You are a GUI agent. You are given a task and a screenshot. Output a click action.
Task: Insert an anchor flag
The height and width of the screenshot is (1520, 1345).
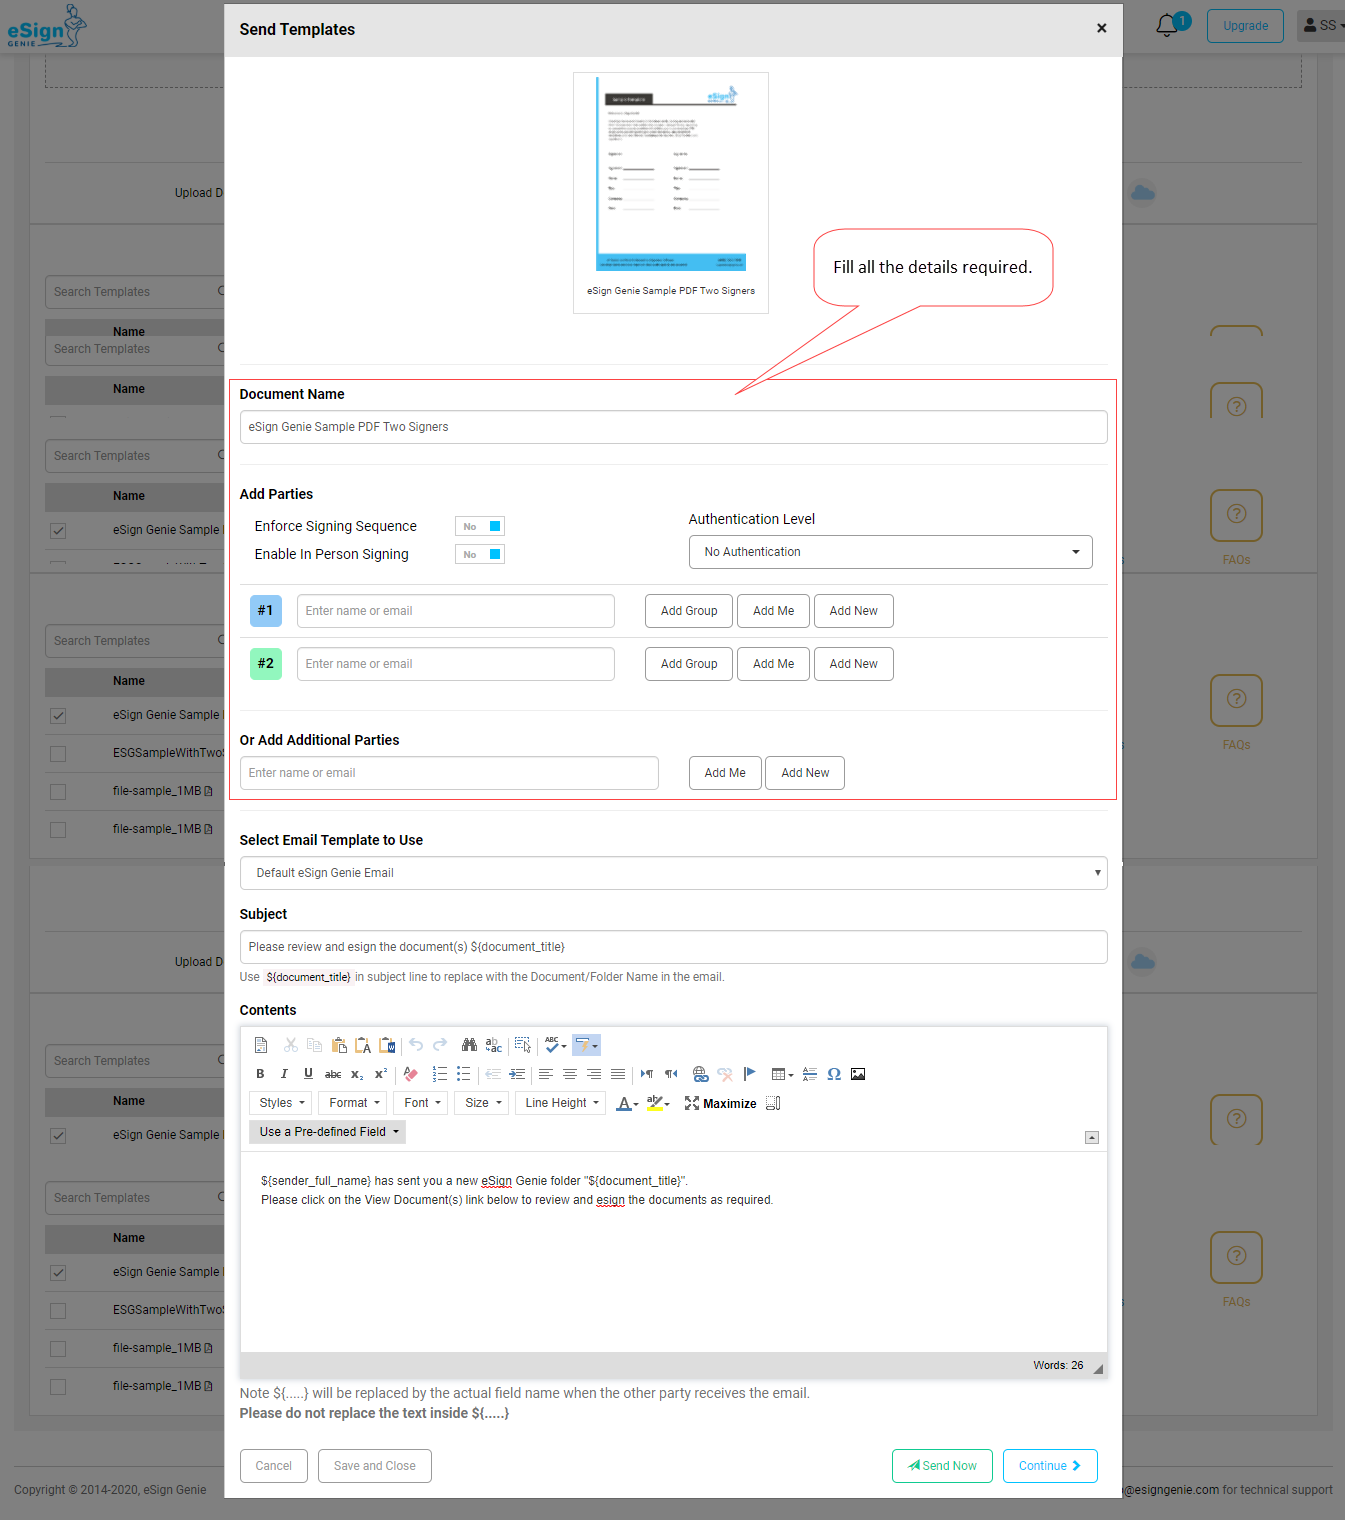[x=749, y=1074]
